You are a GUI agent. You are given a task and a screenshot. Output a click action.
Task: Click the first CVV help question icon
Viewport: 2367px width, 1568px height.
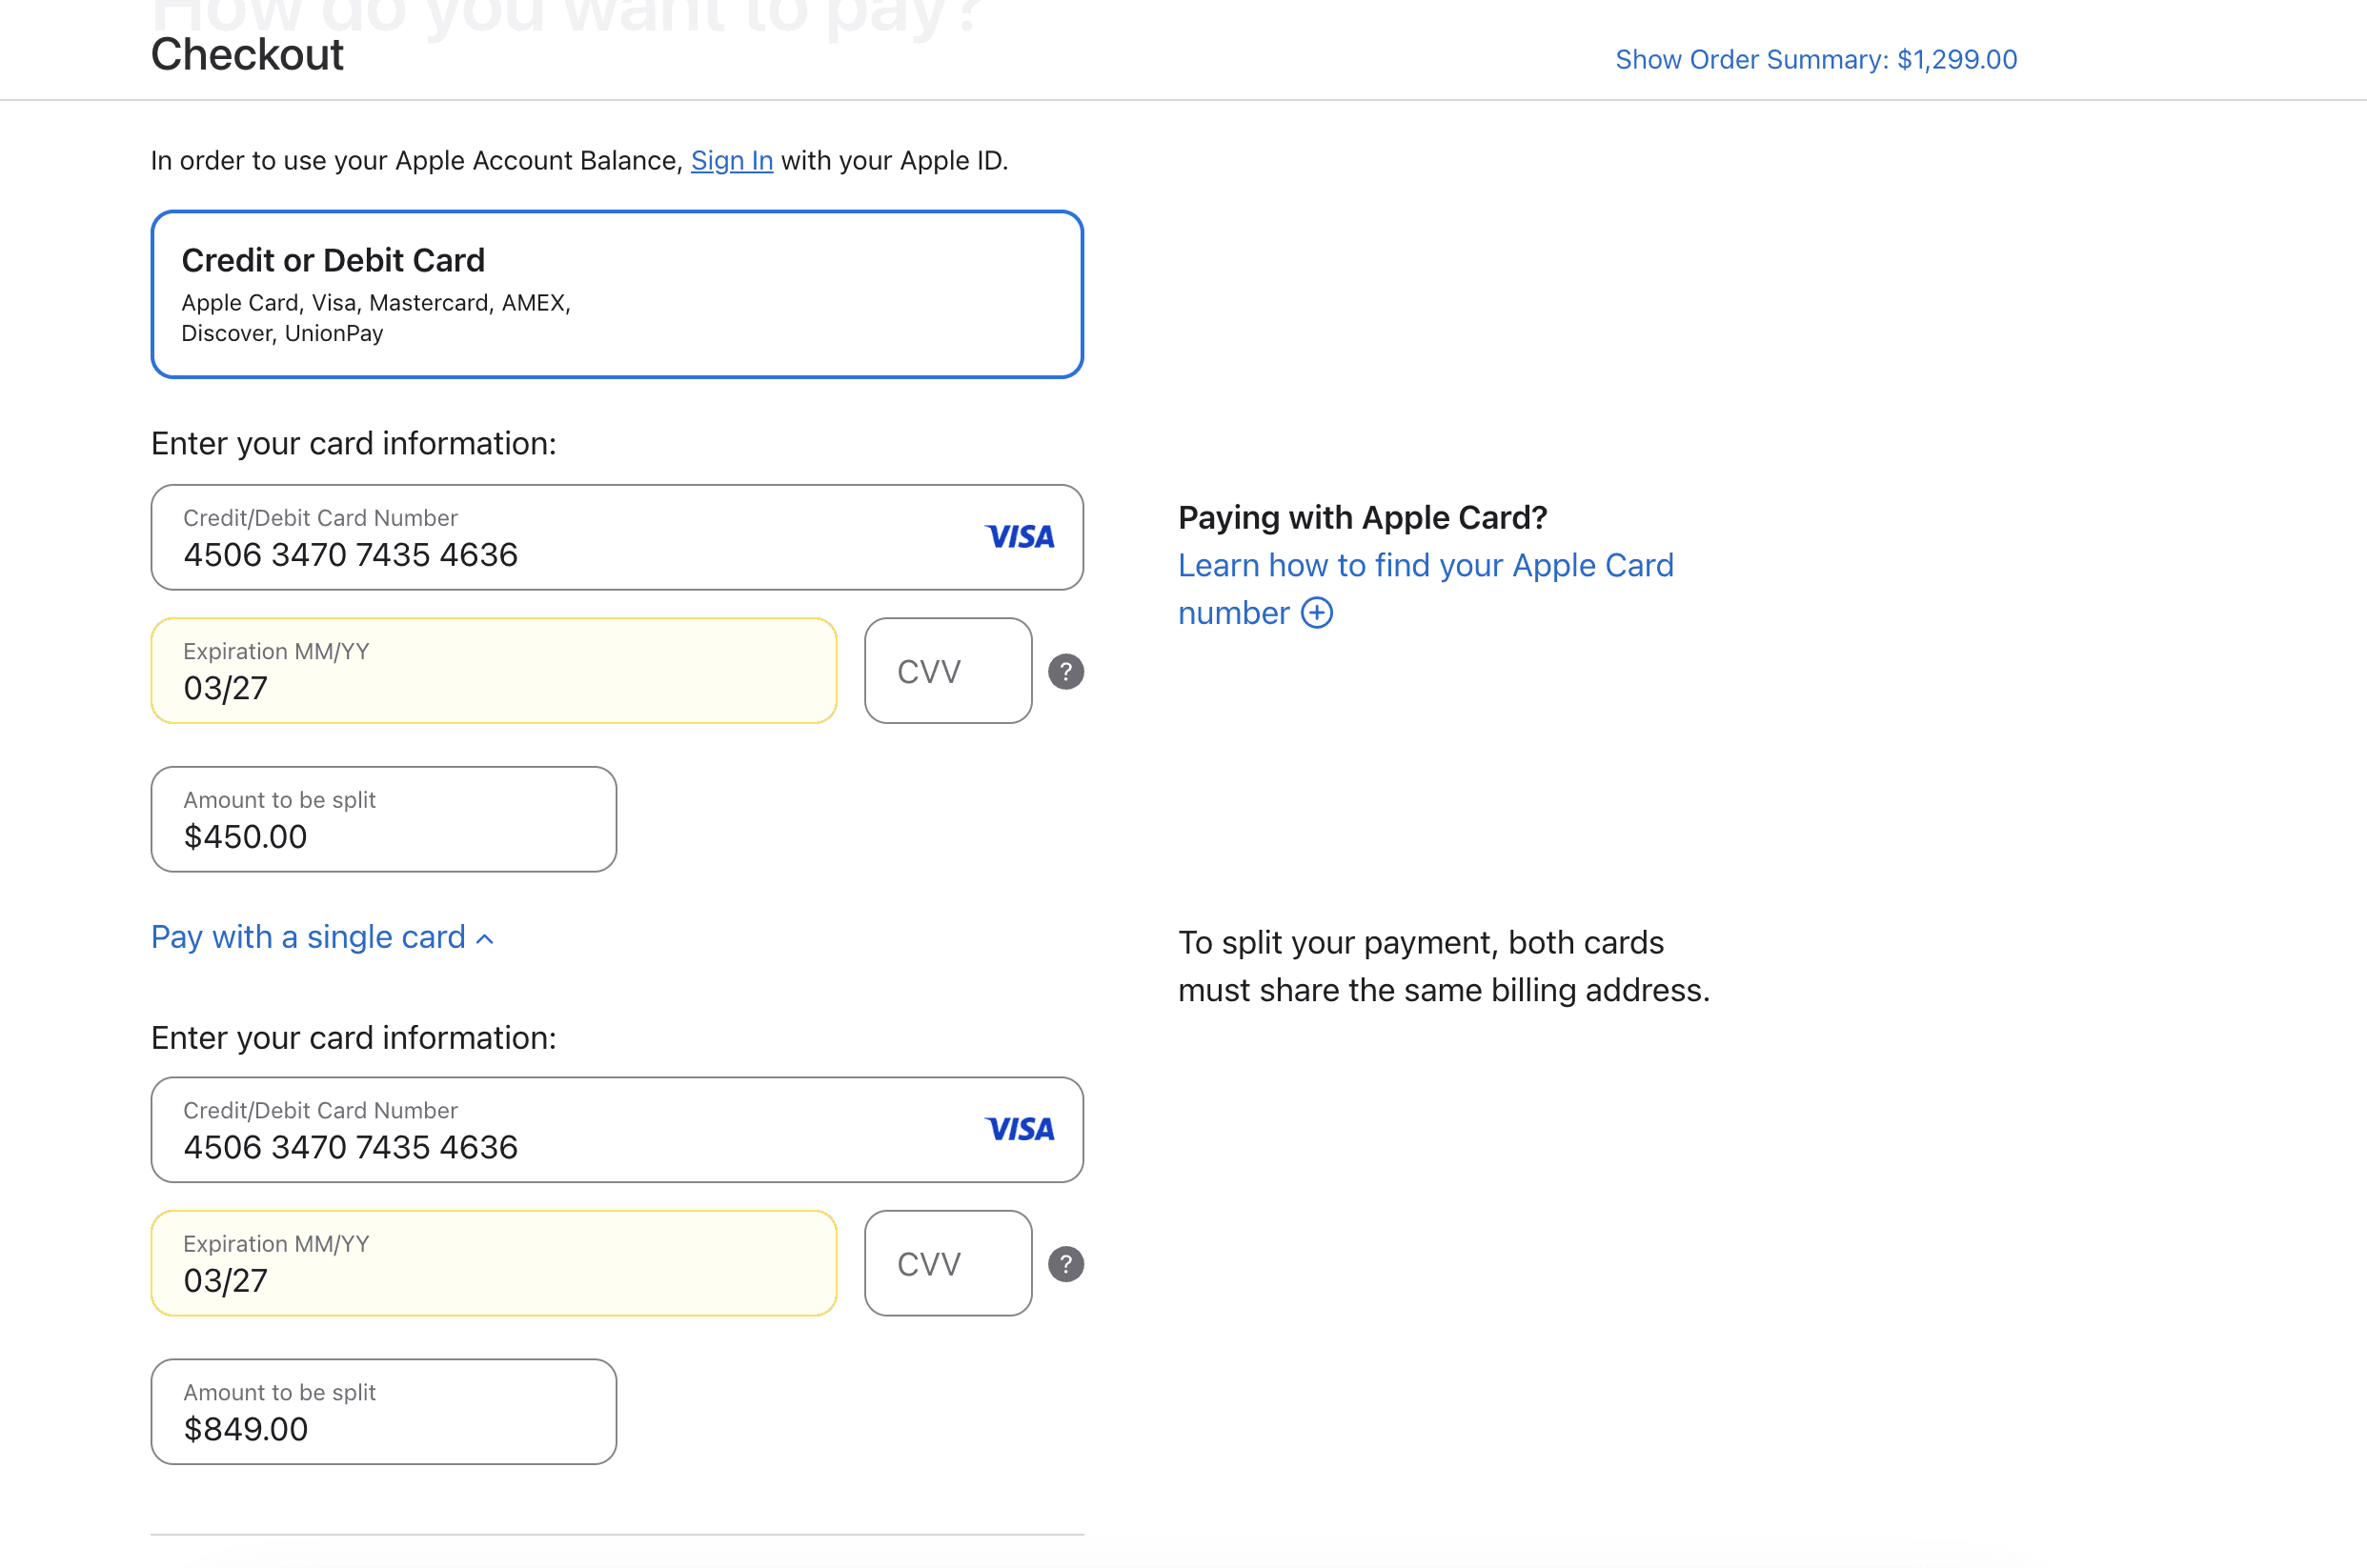click(1065, 671)
